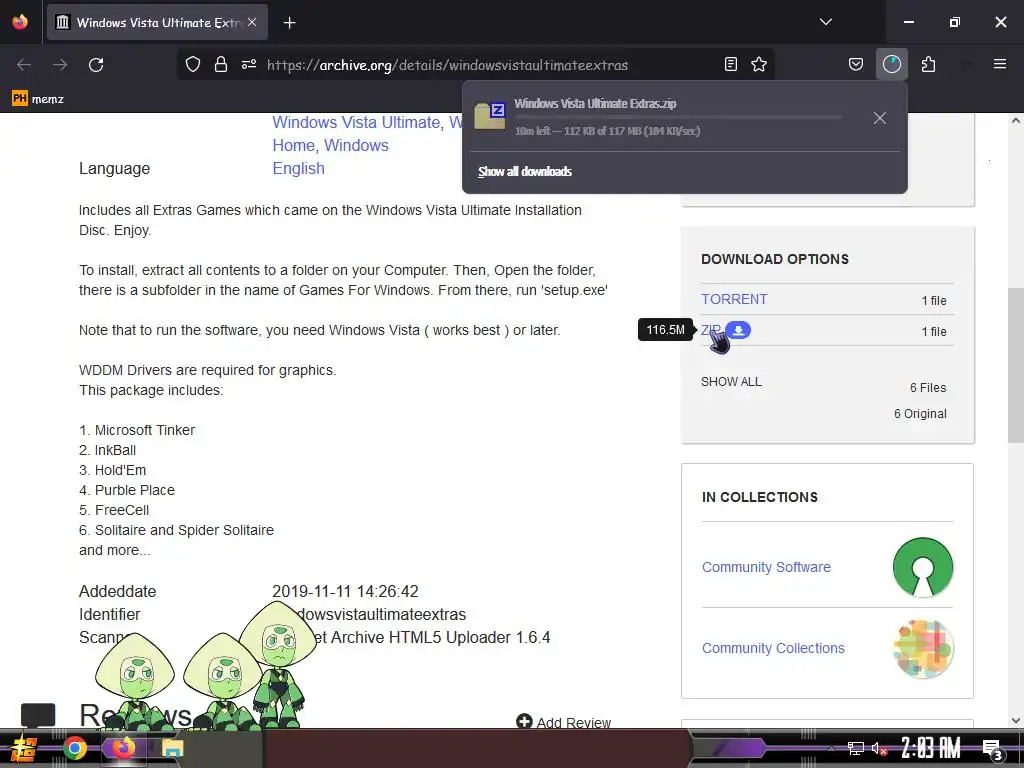Save the page to Pocket

click(x=856, y=64)
